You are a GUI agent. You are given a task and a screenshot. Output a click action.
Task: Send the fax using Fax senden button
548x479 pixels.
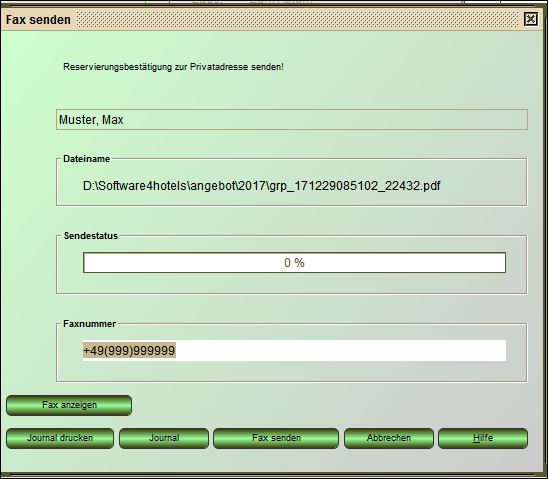[x=276, y=438]
